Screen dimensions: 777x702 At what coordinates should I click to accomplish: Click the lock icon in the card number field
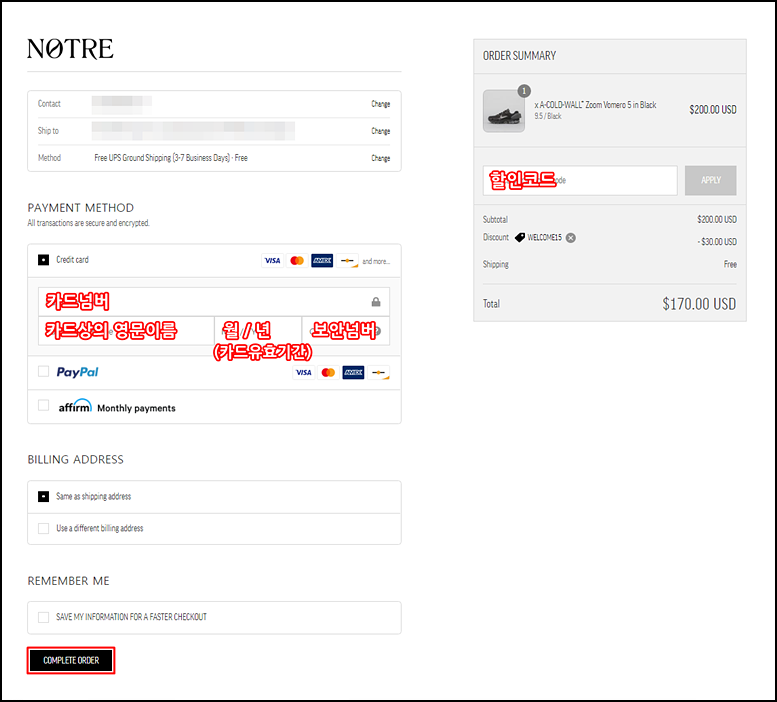[376, 302]
